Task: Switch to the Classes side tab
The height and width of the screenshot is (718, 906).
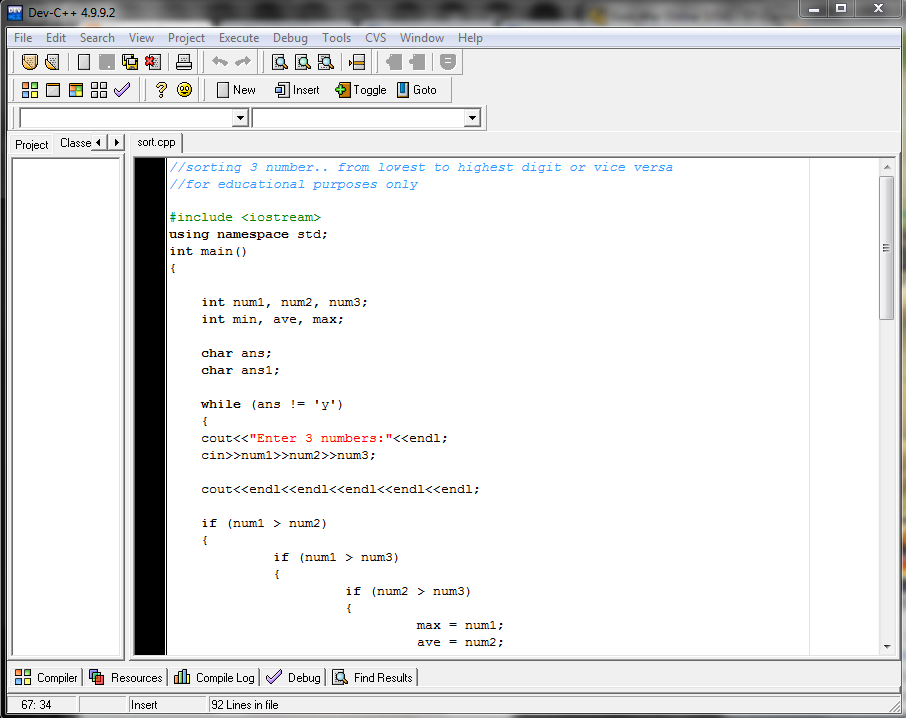Action: click(75, 143)
